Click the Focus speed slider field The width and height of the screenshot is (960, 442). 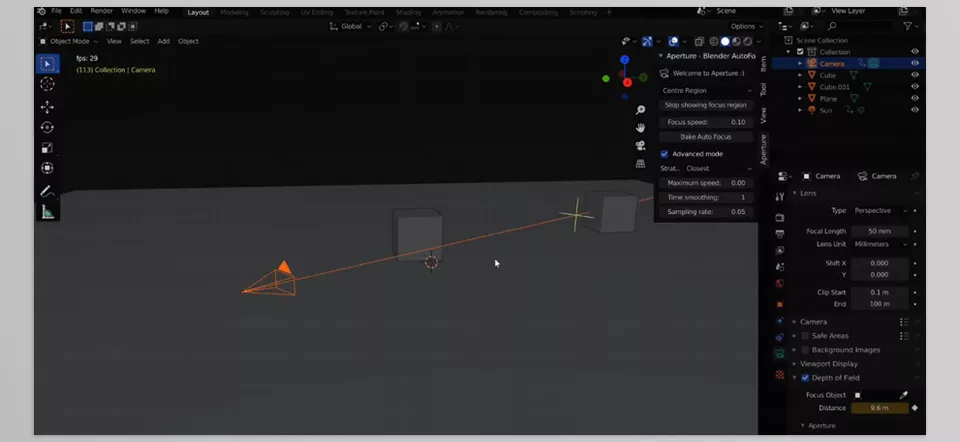(x=706, y=122)
